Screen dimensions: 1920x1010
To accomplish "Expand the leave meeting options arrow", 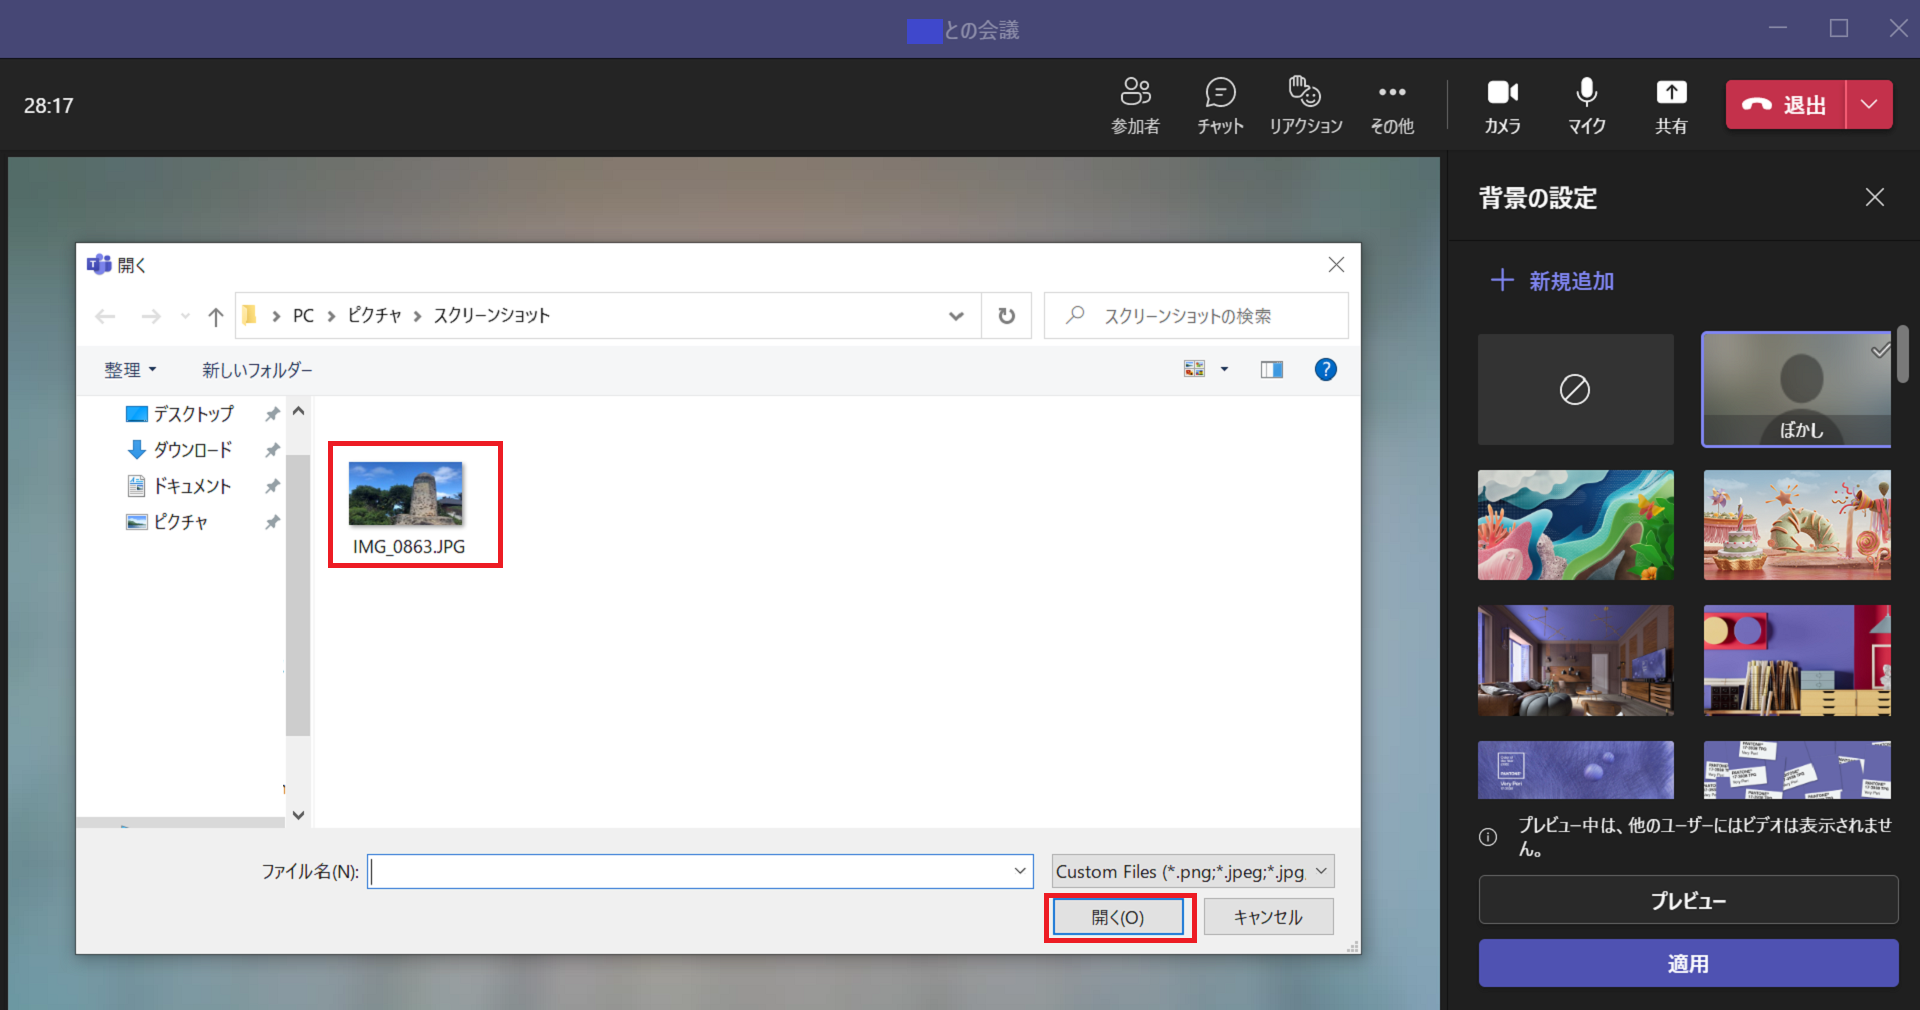I will tap(1868, 105).
